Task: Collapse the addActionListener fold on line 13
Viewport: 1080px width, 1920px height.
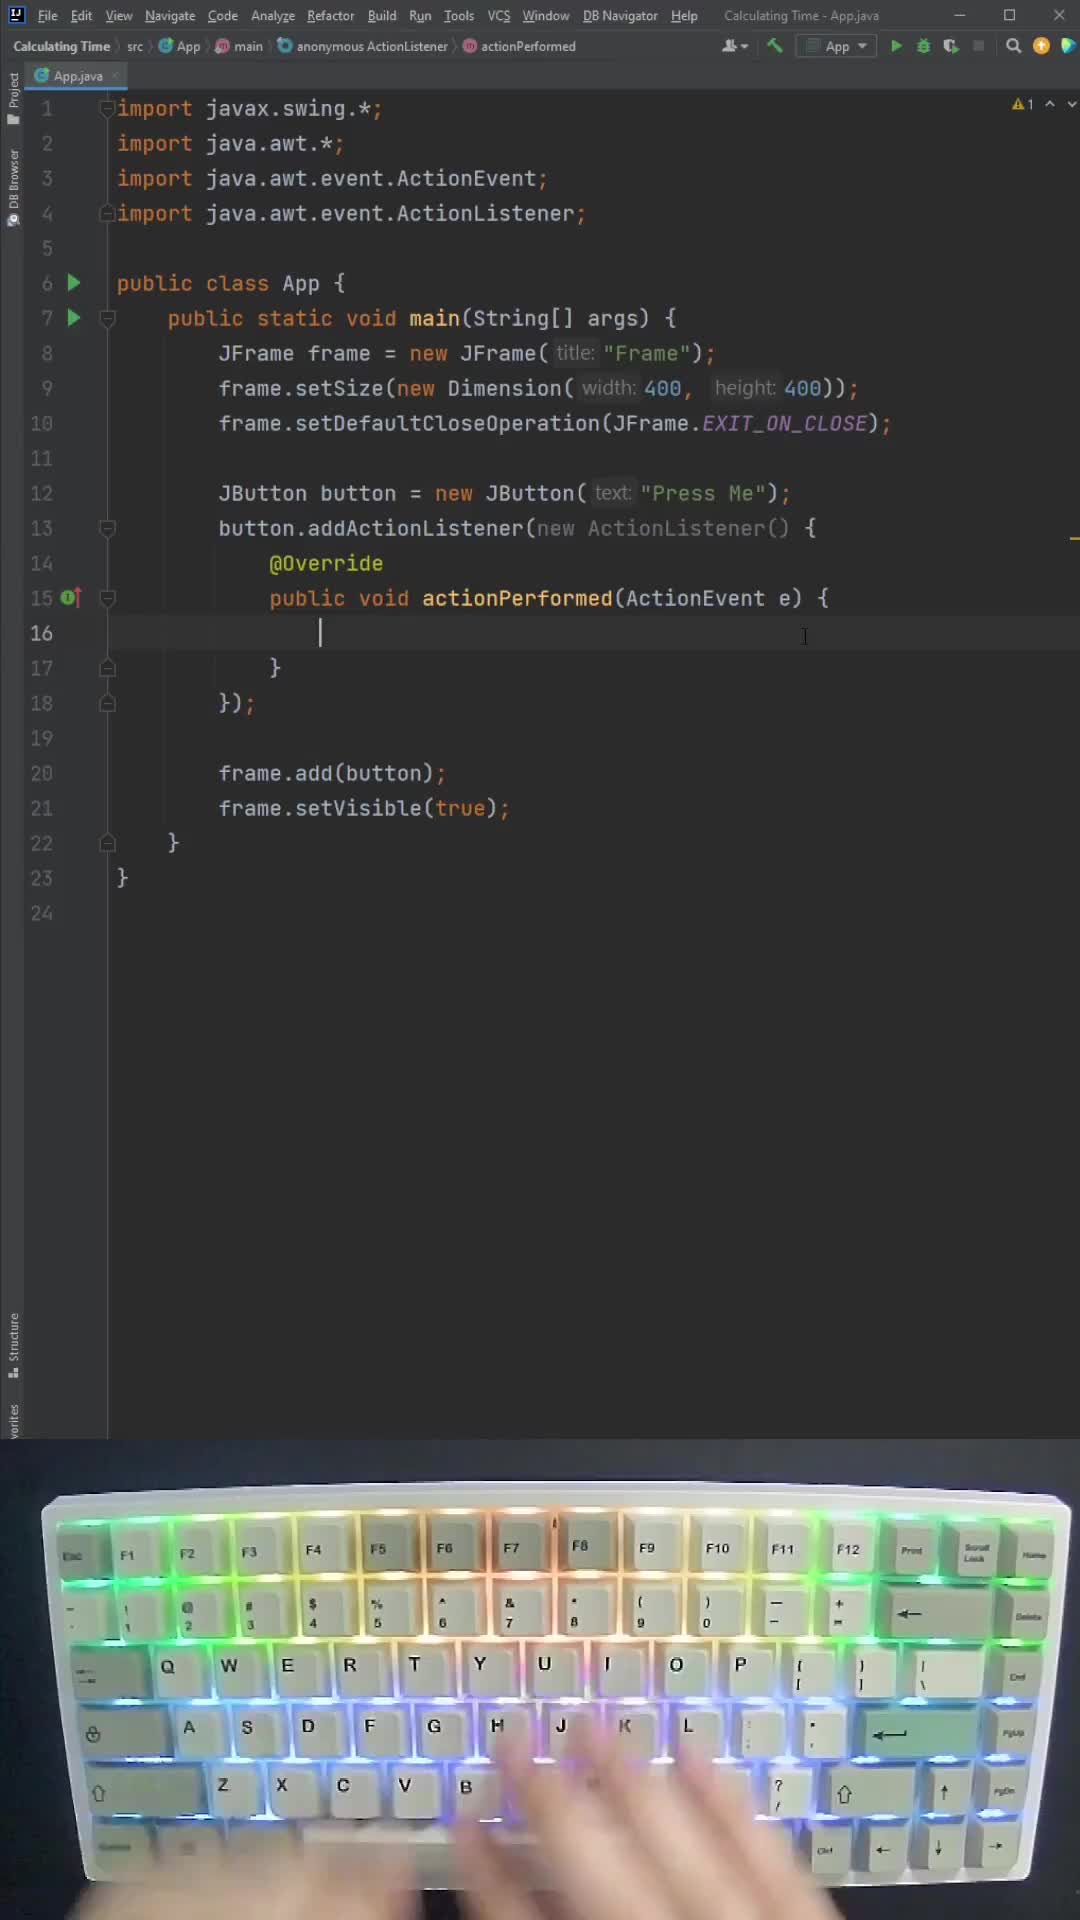Action: click(107, 529)
